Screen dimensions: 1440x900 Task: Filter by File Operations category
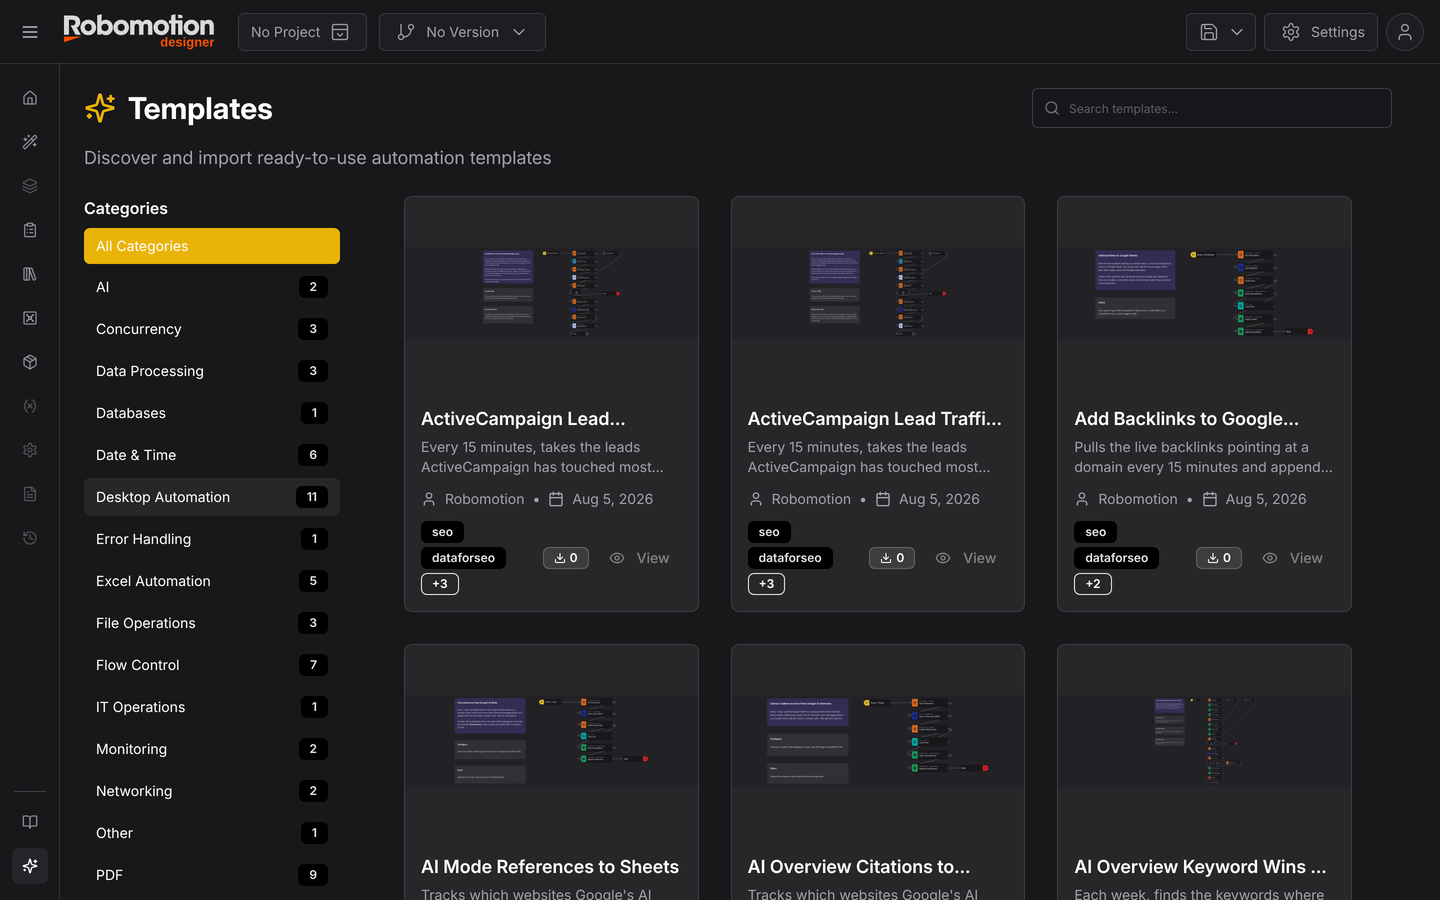point(212,623)
